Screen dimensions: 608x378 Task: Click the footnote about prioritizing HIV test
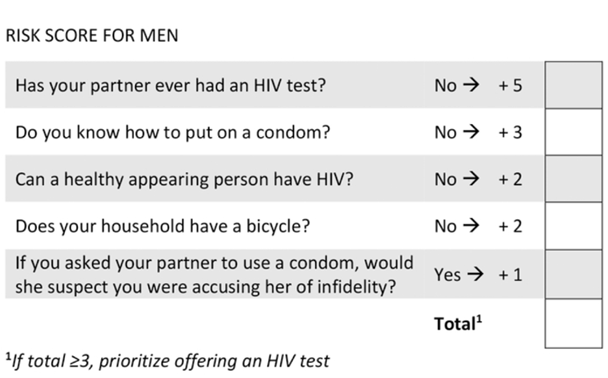[x=168, y=361]
